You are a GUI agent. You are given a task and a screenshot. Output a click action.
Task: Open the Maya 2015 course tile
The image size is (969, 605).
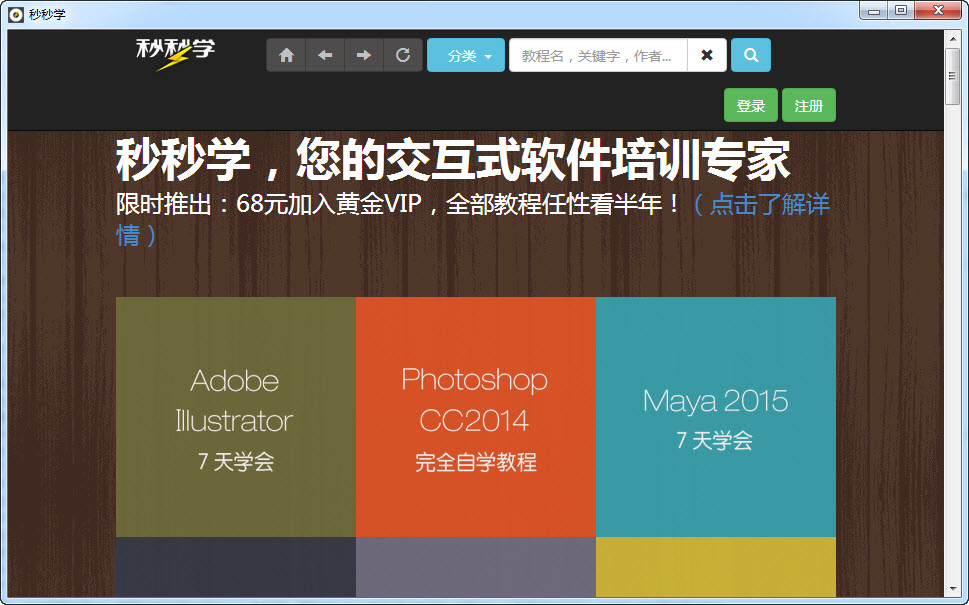click(x=715, y=417)
